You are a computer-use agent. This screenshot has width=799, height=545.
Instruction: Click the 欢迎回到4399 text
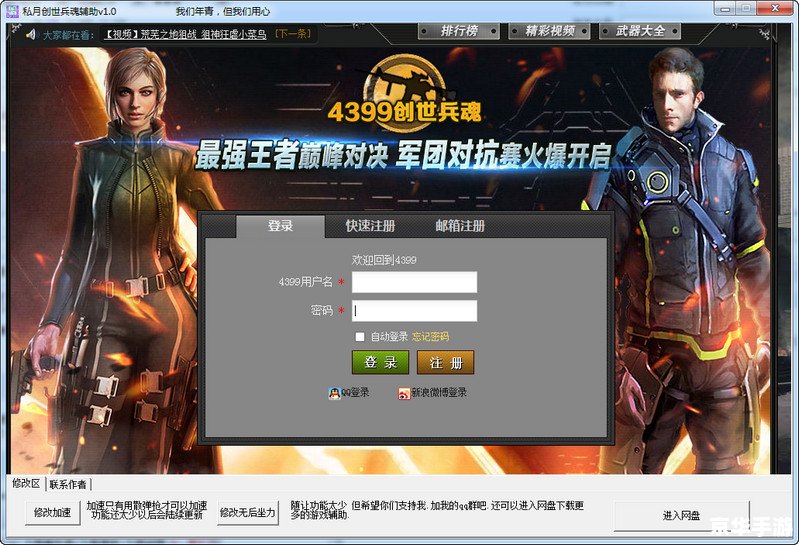point(384,260)
